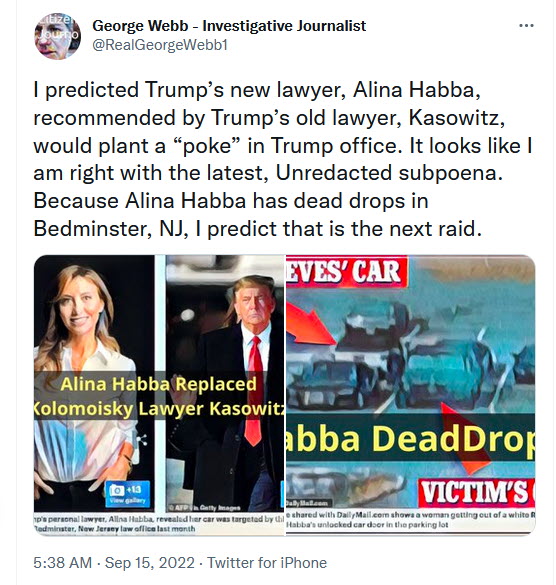Viewport: 556px width, 585px height.
Task: Open the right DeadDrop parking lot image
Action: 410,395
